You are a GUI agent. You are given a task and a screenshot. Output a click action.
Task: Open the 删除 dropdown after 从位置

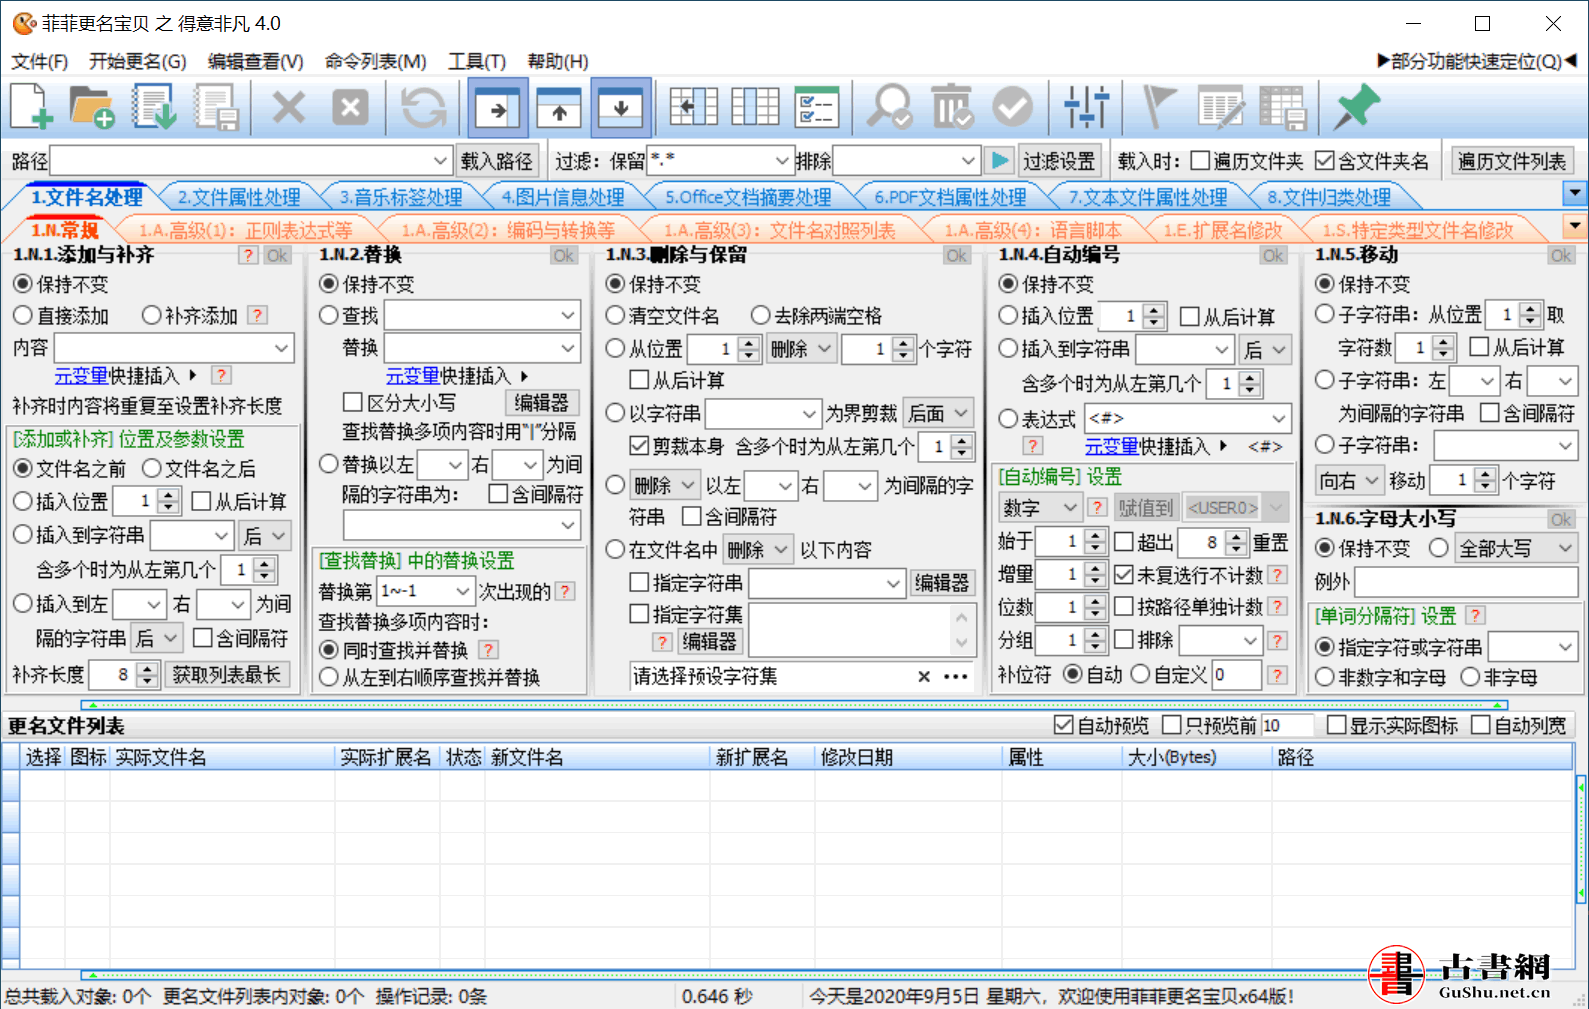pos(801,349)
